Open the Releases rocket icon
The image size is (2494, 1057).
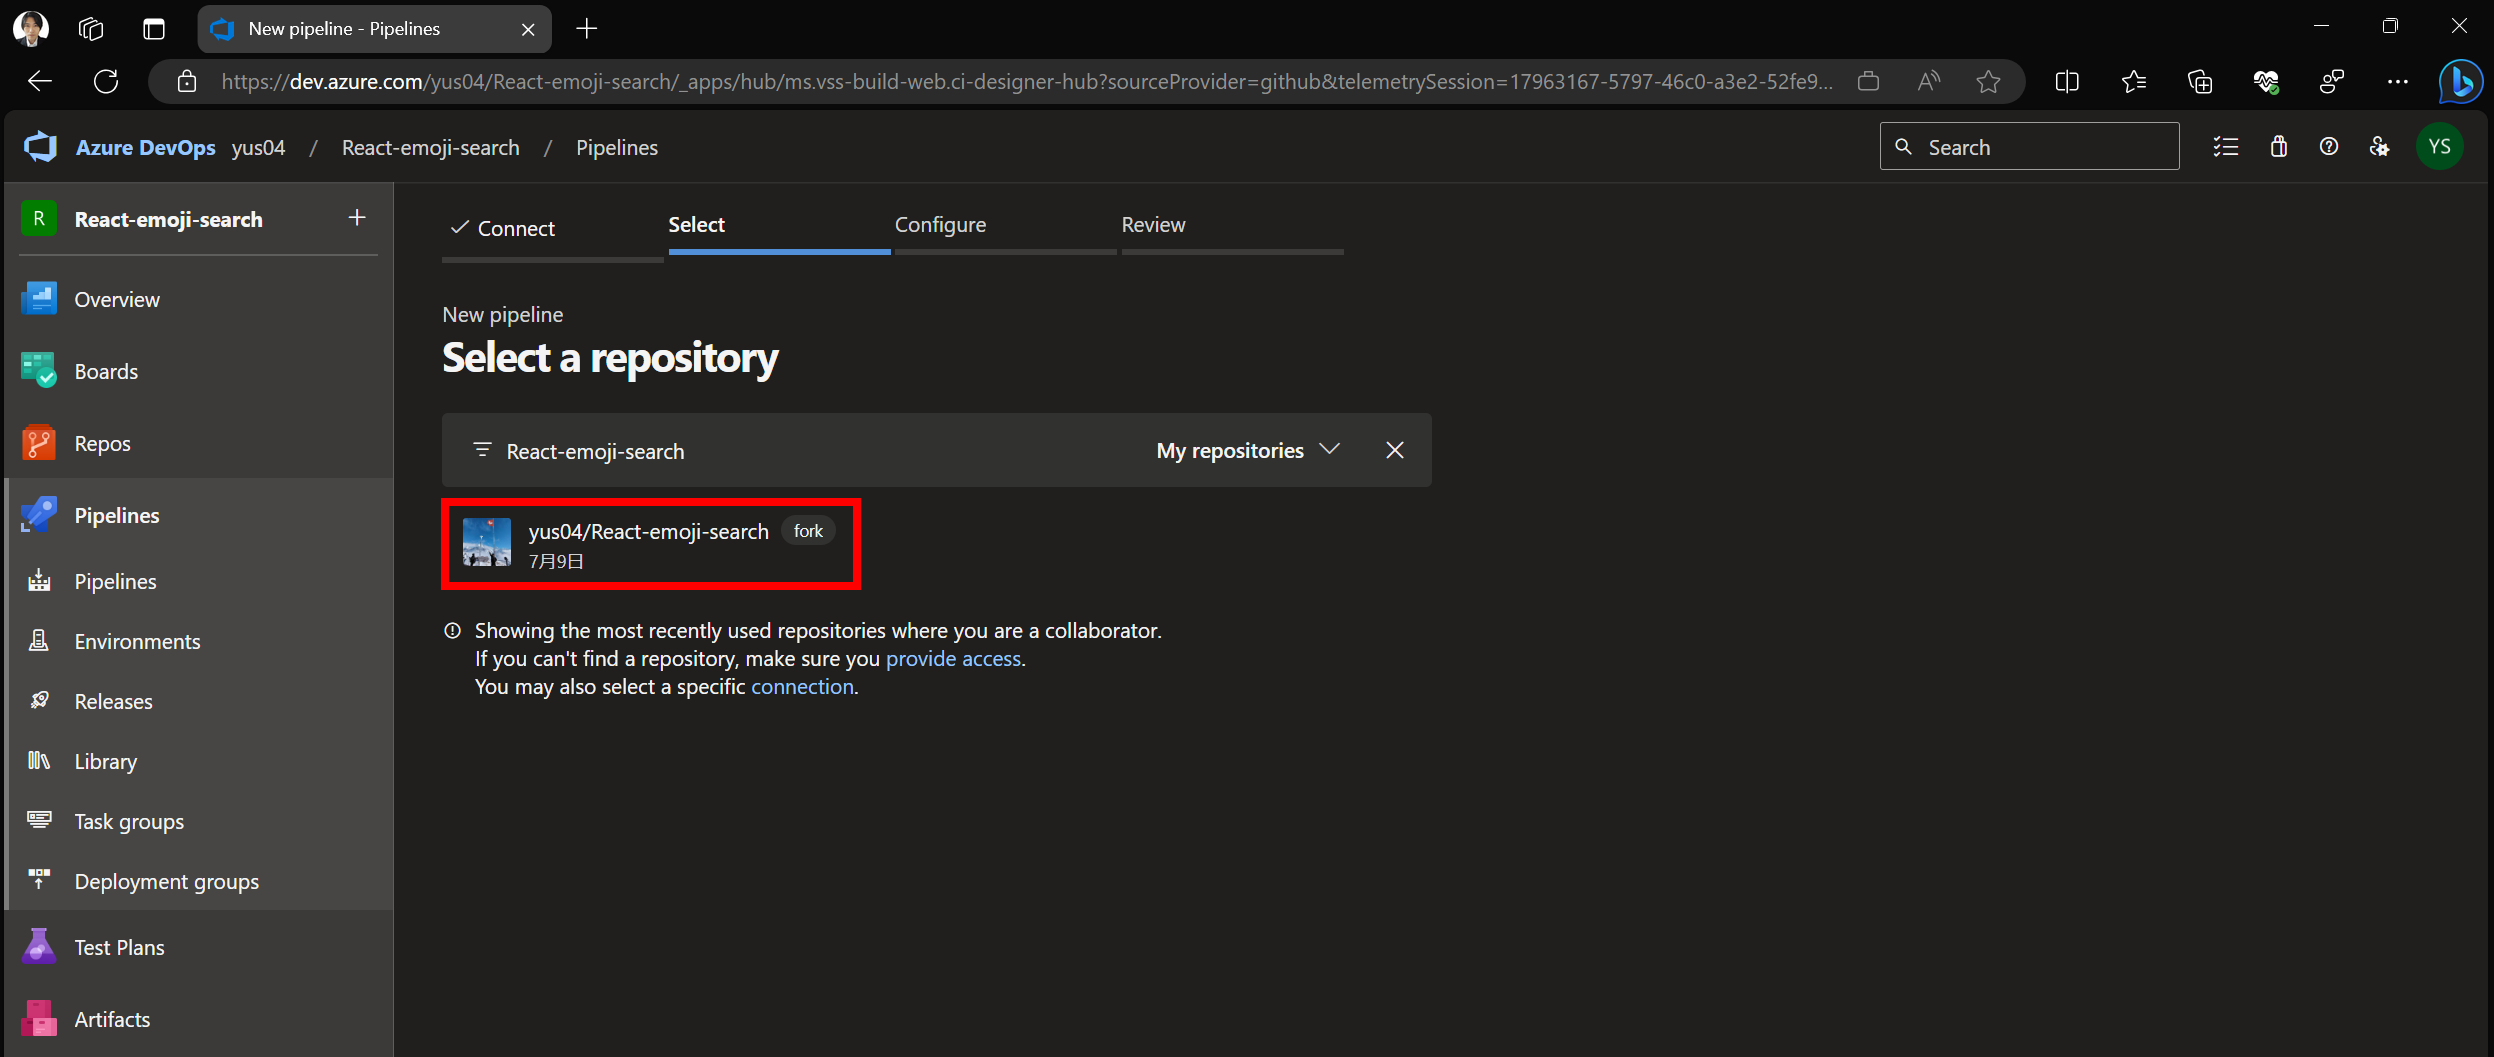pyautogui.click(x=39, y=701)
